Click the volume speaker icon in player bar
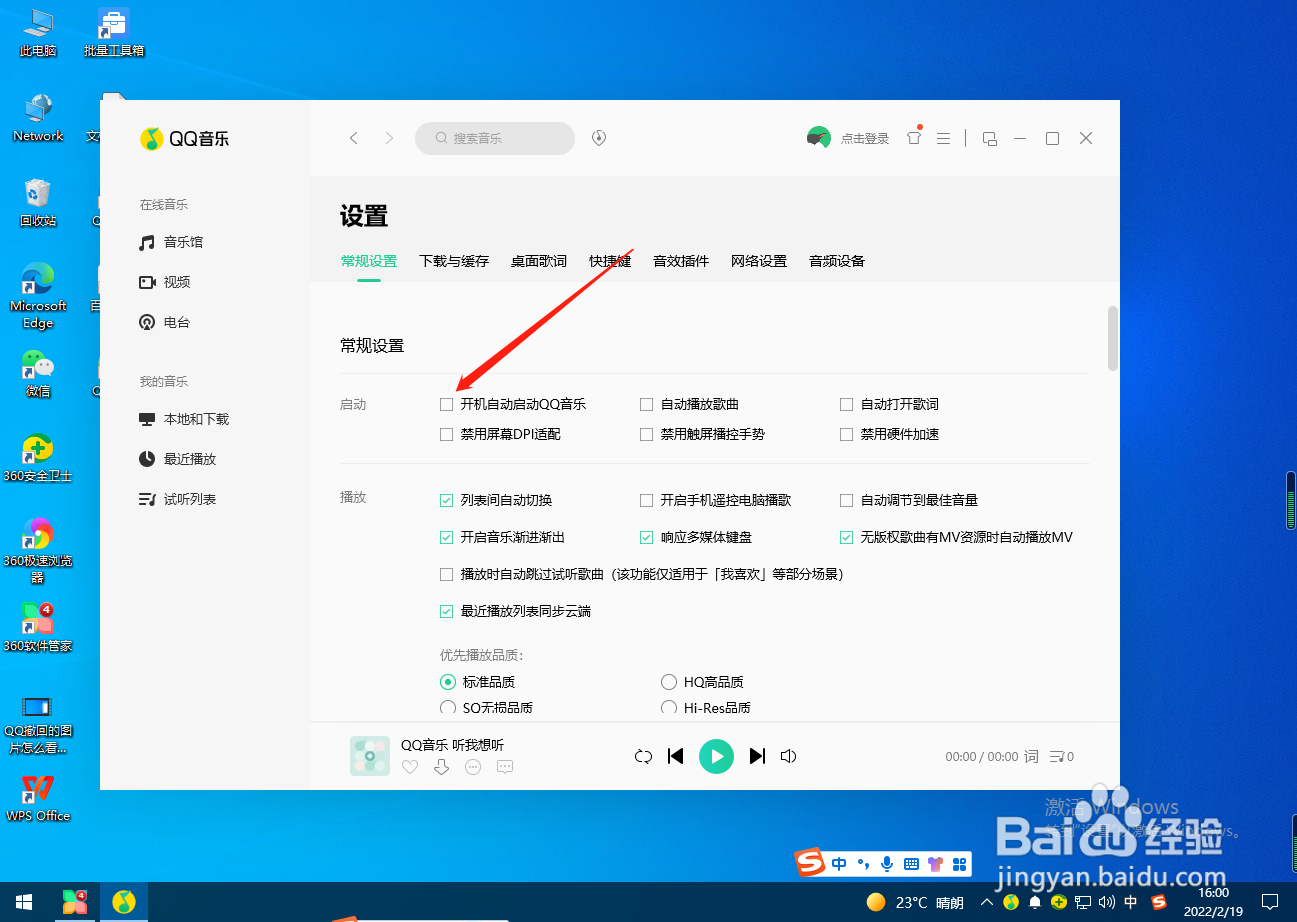The height and width of the screenshot is (922, 1297). tap(788, 756)
